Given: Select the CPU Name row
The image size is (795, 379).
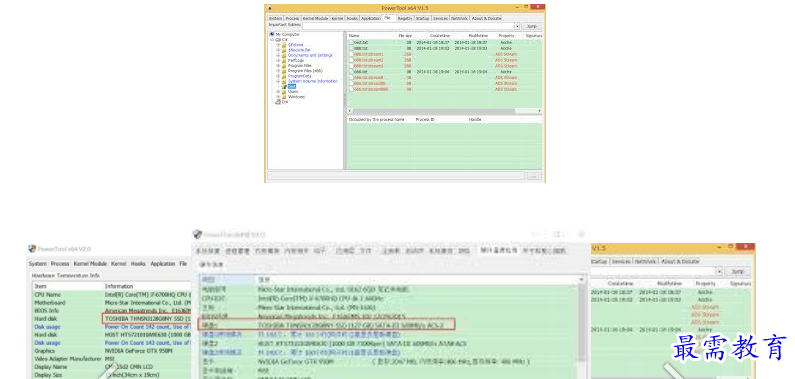Looking at the screenshot, I should click(x=112, y=294).
